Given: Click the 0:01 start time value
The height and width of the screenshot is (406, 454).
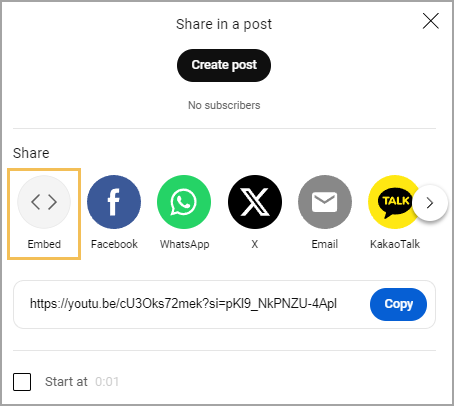Looking at the screenshot, I should pos(107,382).
